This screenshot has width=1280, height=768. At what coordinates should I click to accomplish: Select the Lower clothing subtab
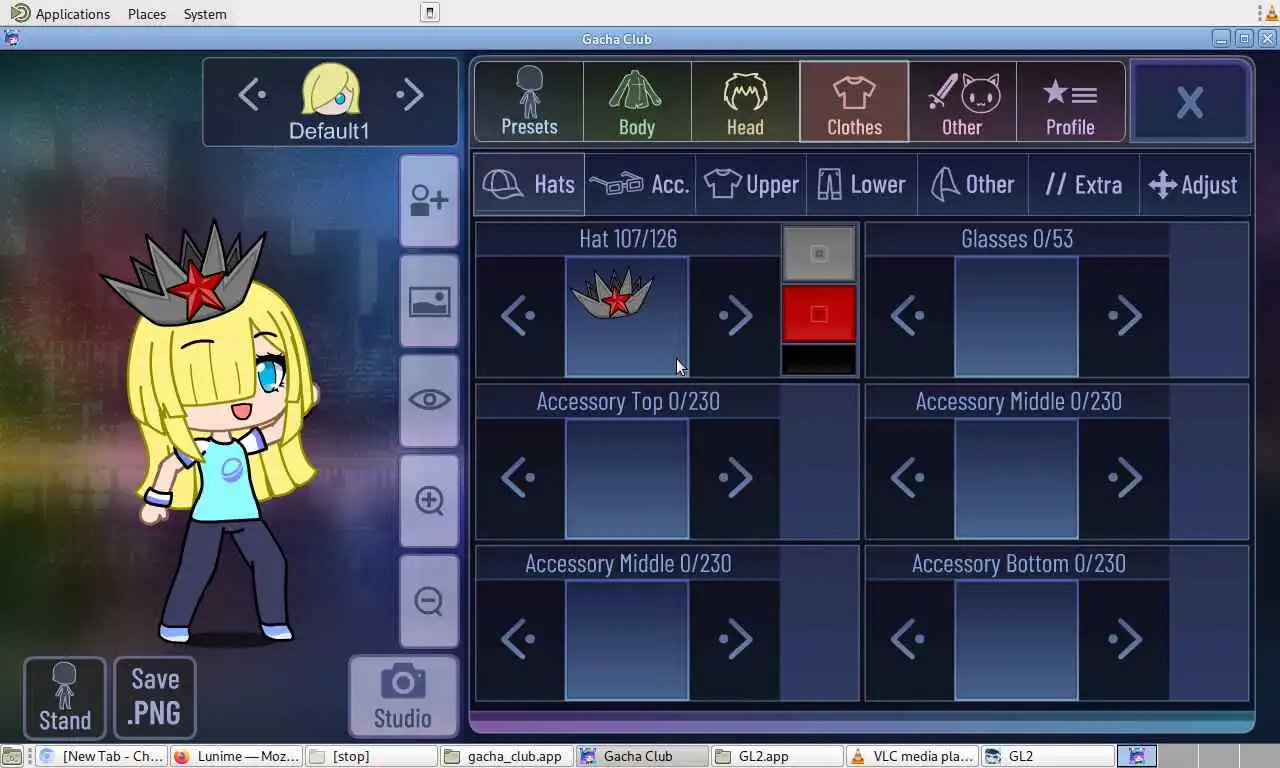[862, 184]
